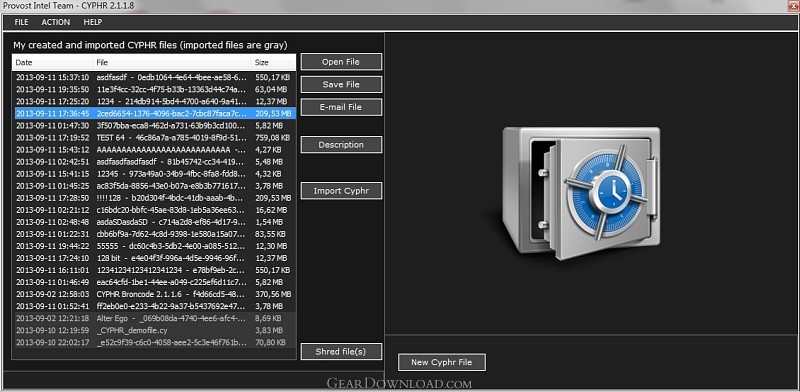Select the 12341234123412341234 file row

click(x=154, y=270)
